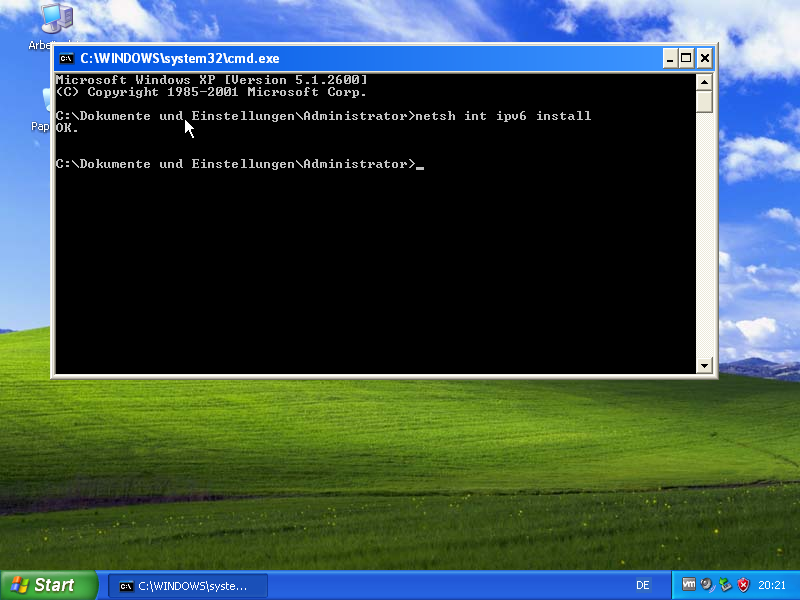The height and width of the screenshot is (600, 800).
Task: Maximize the cmd.exe window
Action: click(x=686, y=59)
